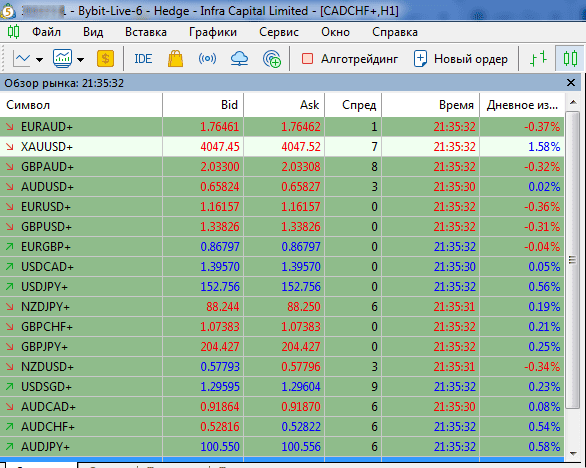This screenshot has width=586, height=468.
Task: Open the indicators chart monitor icon
Action: [x=62, y=59]
